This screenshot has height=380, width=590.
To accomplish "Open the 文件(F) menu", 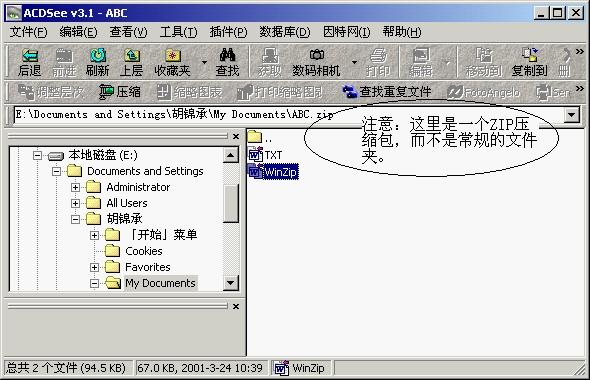I will click(x=28, y=32).
